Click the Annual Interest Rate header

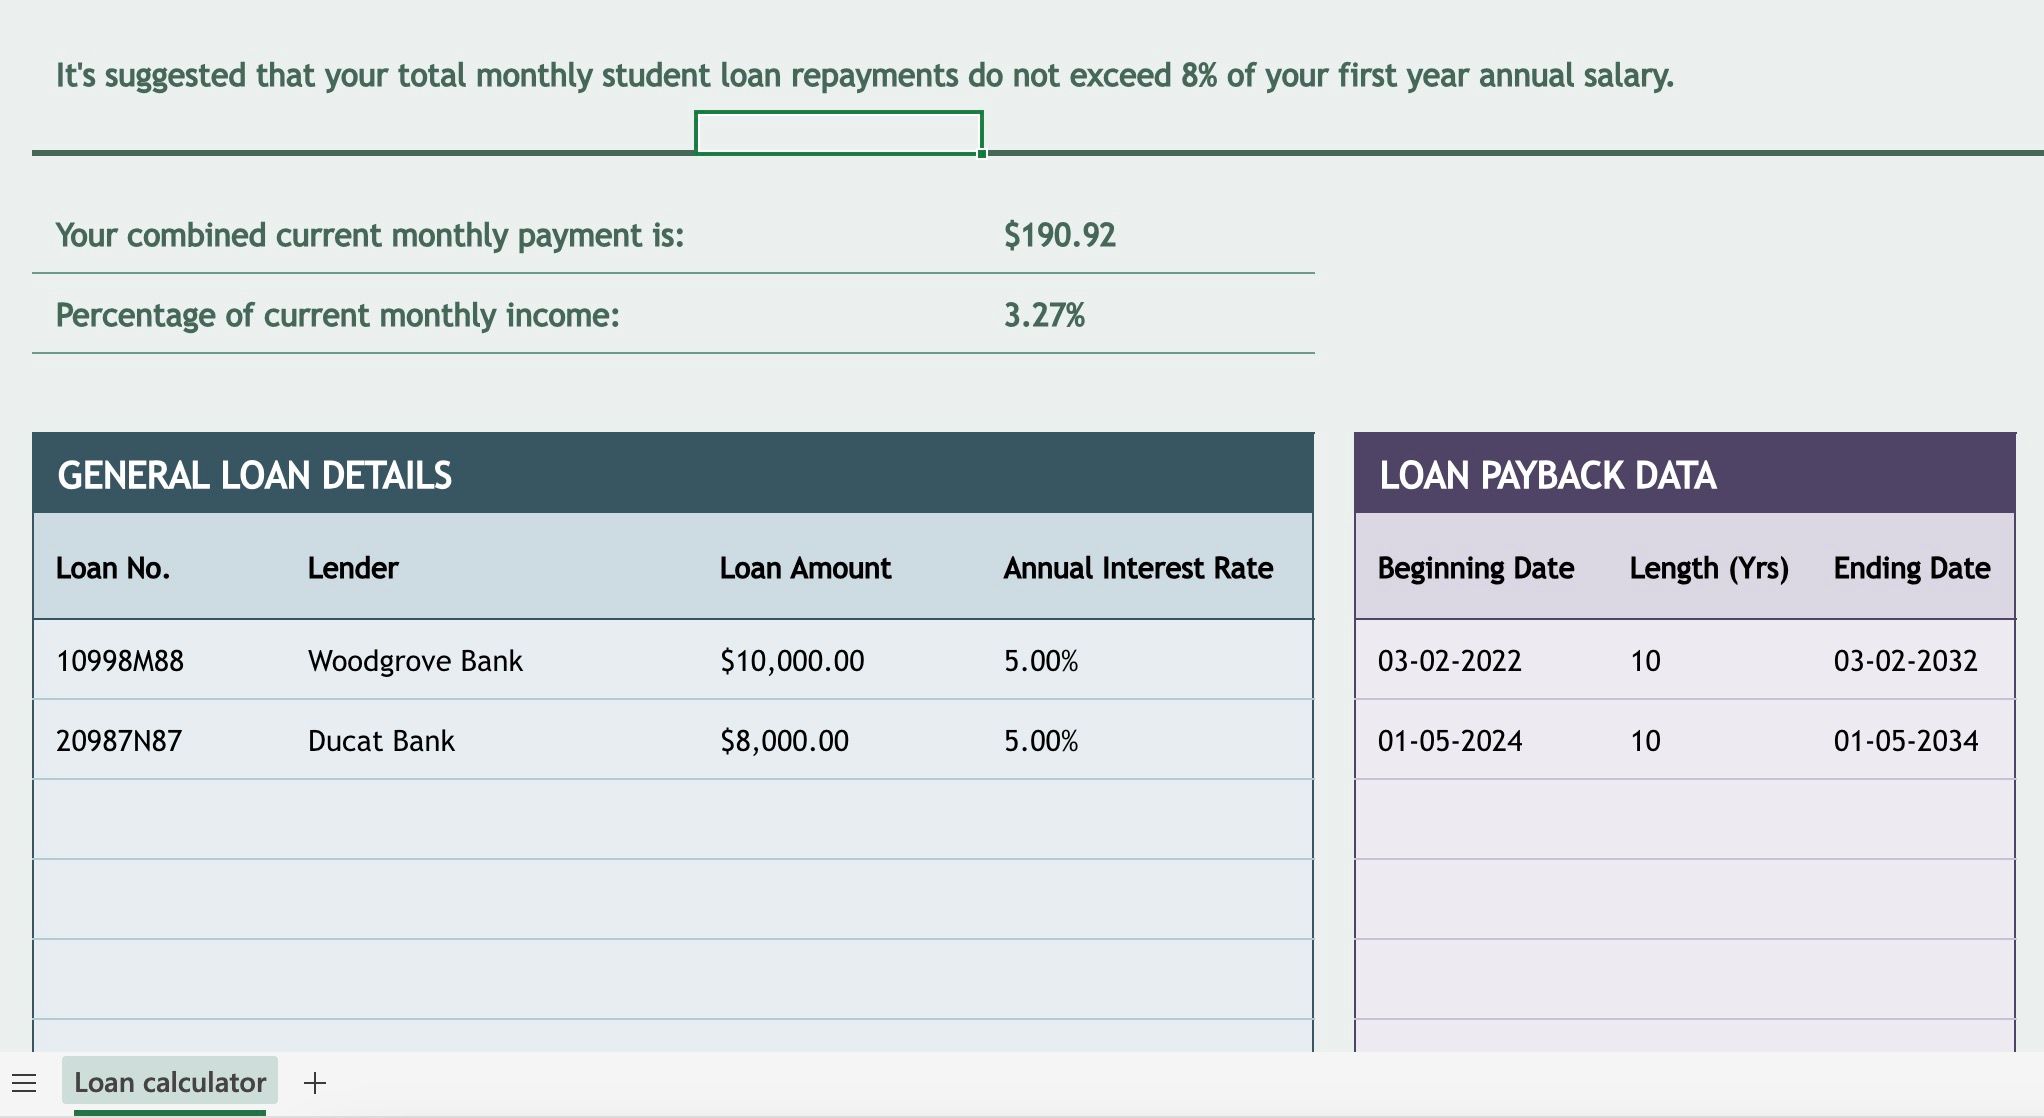point(1138,569)
